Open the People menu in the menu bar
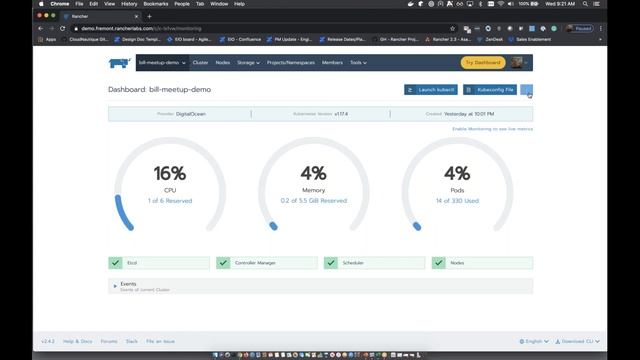This screenshot has height=360, width=640. pos(182,4)
